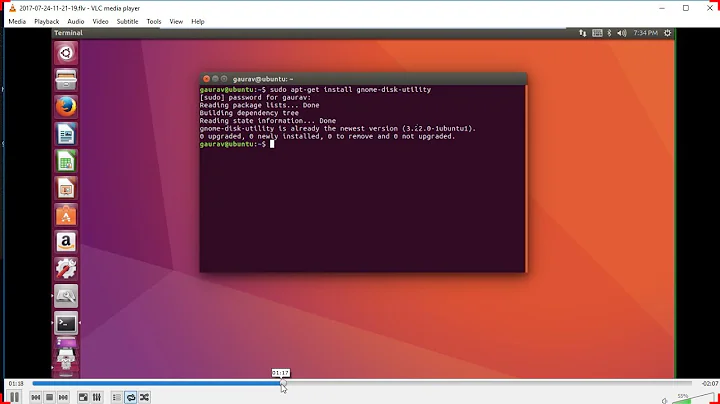Open LibreOffice Calc launcher icon
The image size is (720, 404).
pos(66,161)
